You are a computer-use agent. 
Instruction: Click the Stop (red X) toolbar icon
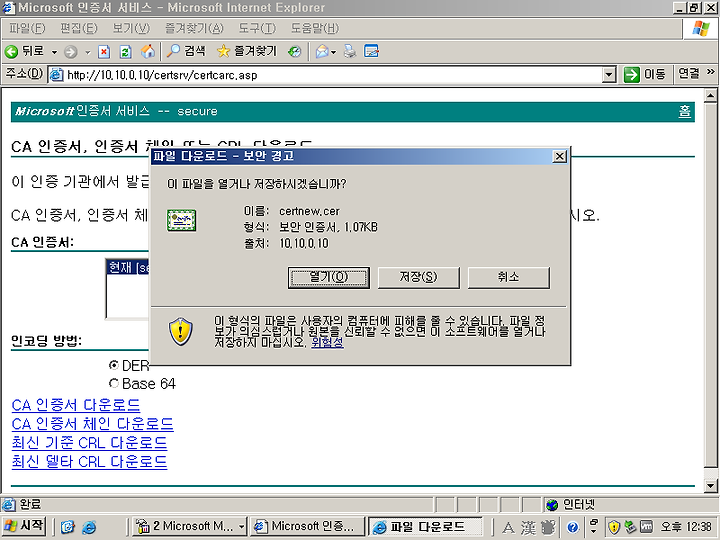tap(104, 51)
